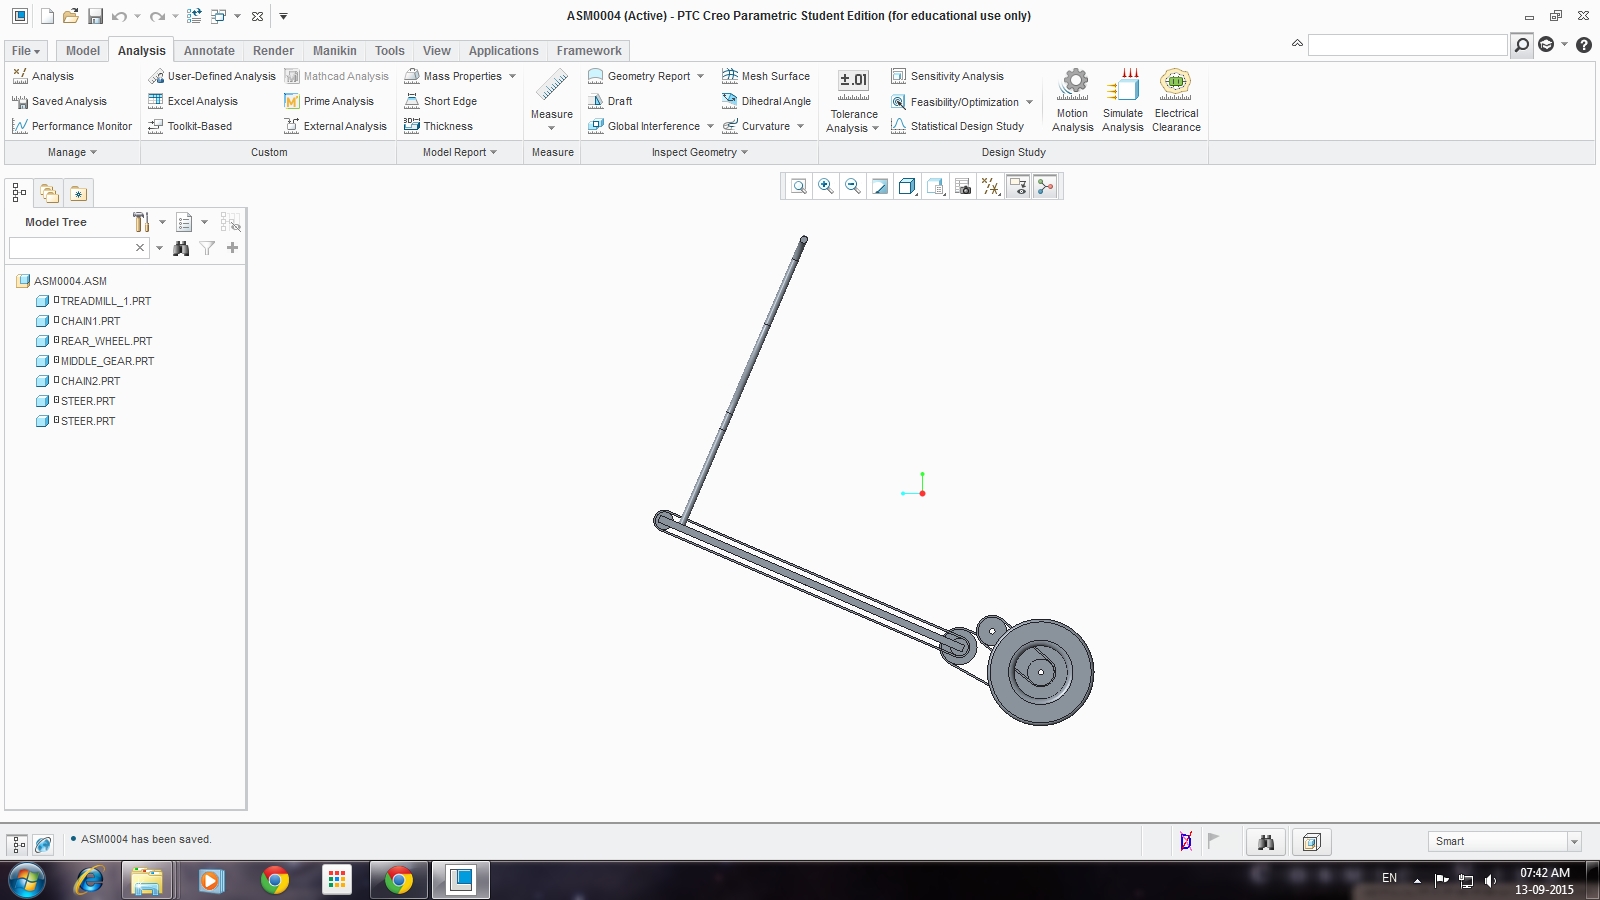
Task: Open an existing file from quick access
Action: 70,16
